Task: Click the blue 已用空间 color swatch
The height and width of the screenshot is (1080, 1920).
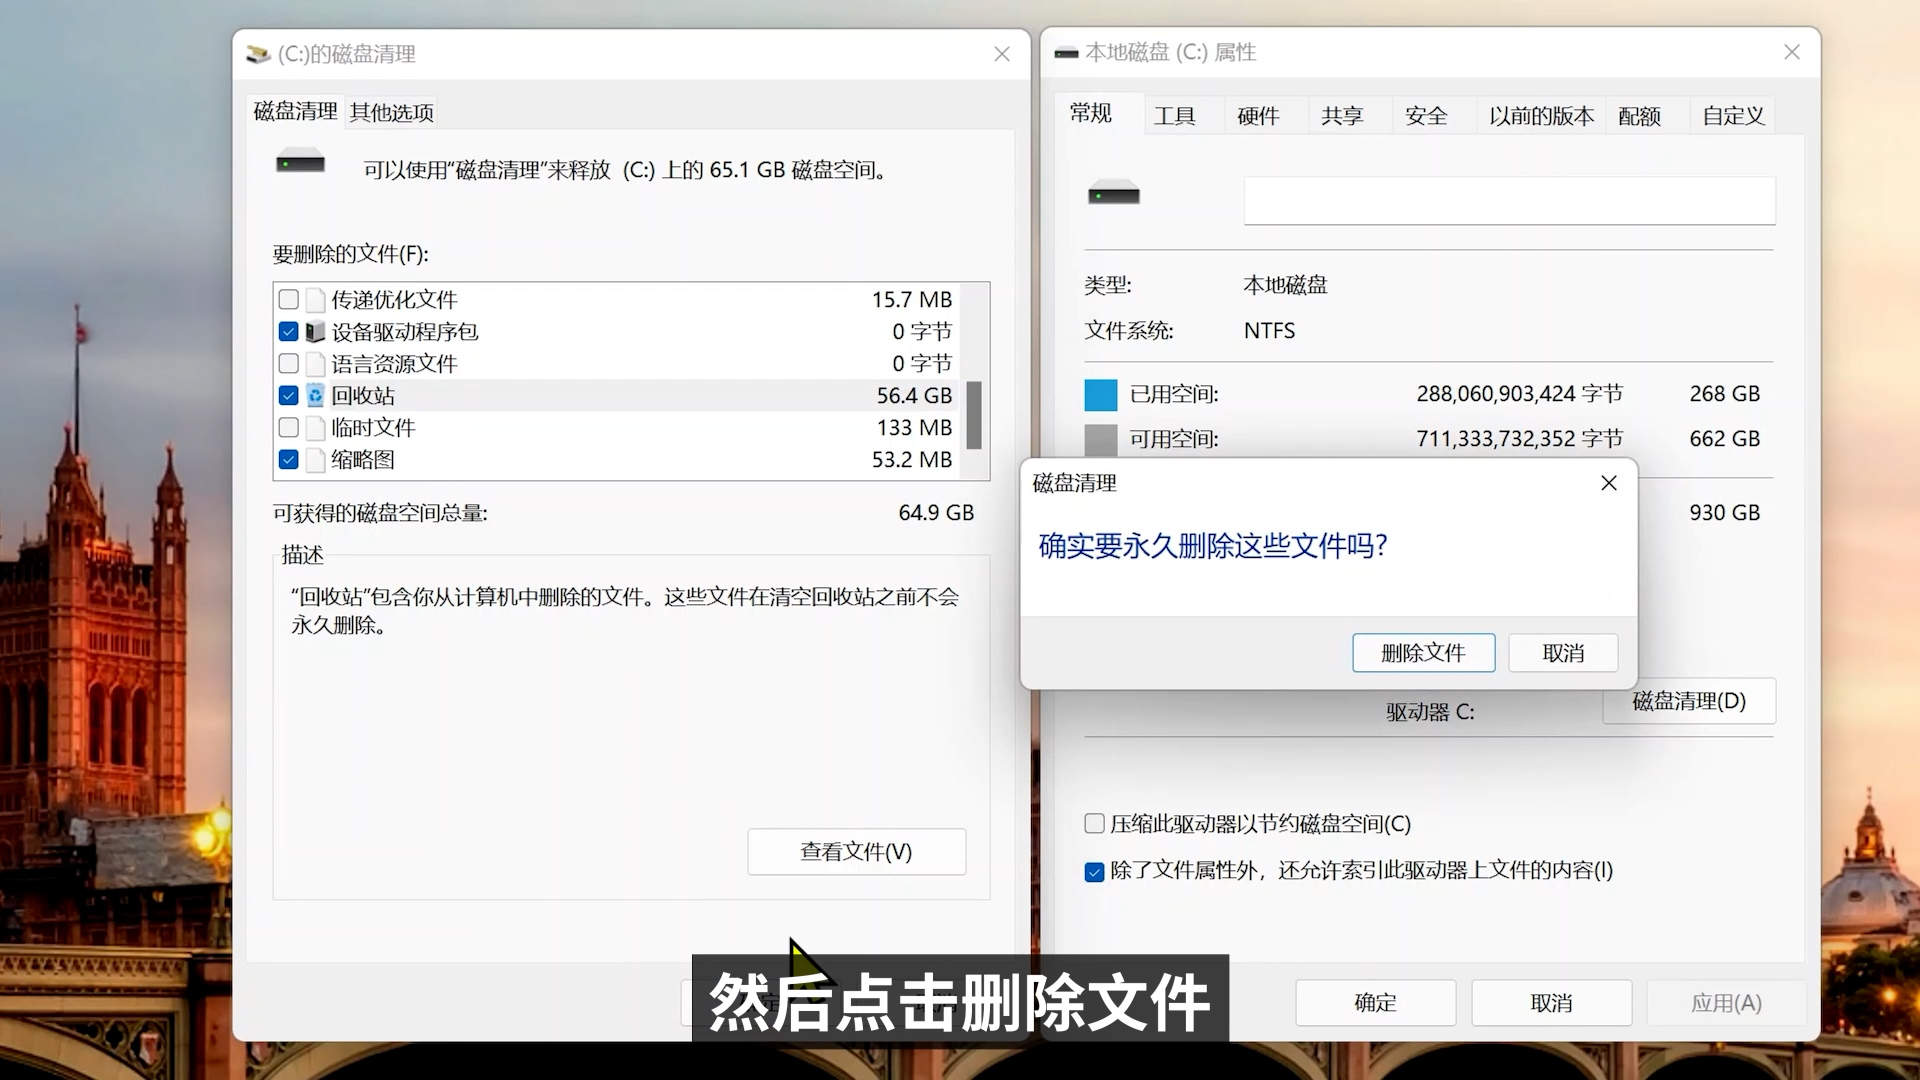Action: [1100, 394]
